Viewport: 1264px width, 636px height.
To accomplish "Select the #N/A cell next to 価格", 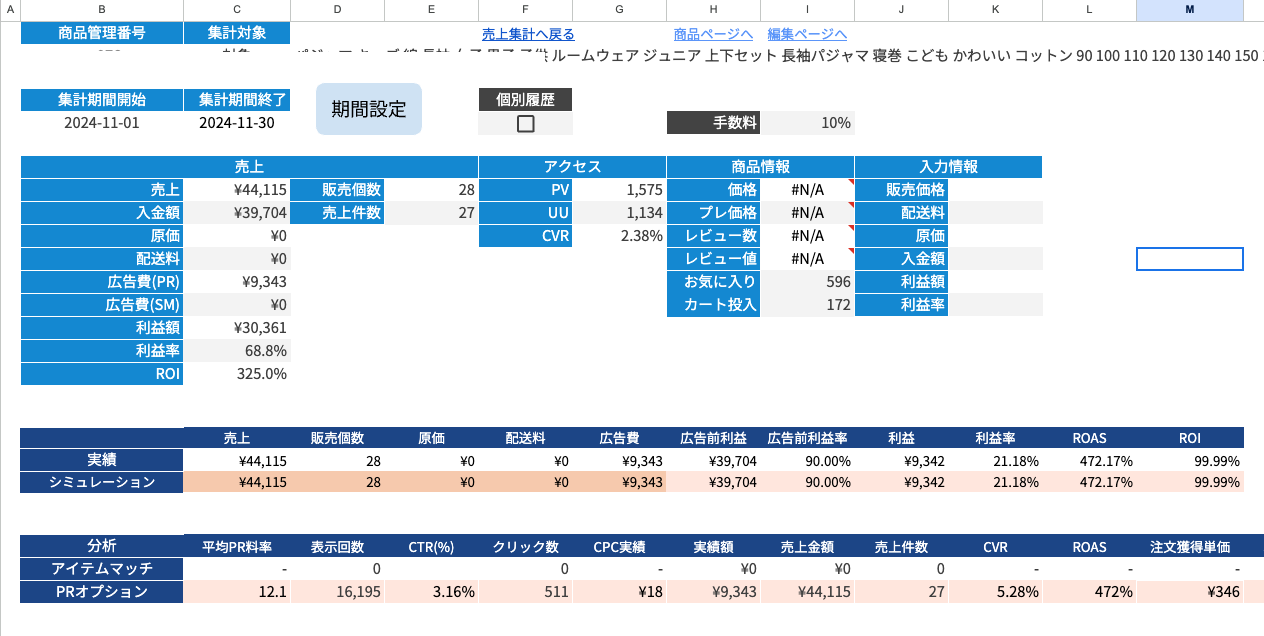I will tap(808, 190).
